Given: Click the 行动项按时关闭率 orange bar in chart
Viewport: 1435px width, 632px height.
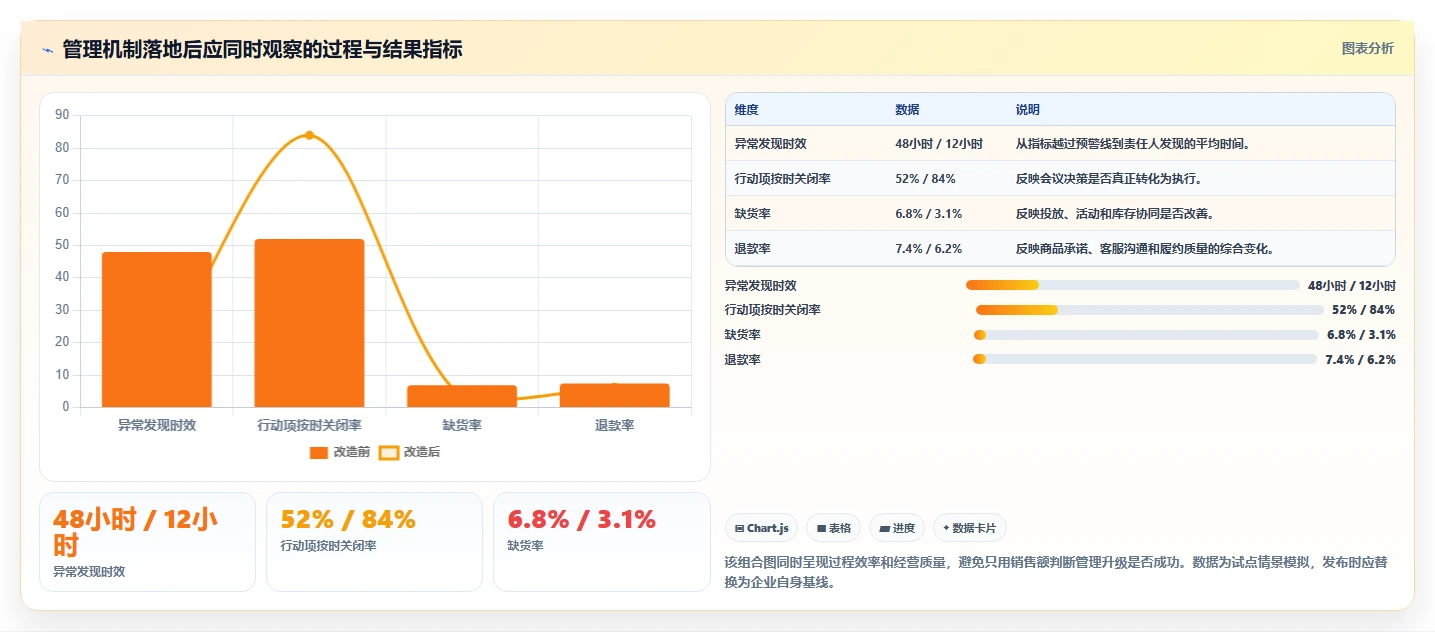Looking at the screenshot, I should (x=309, y=323).
